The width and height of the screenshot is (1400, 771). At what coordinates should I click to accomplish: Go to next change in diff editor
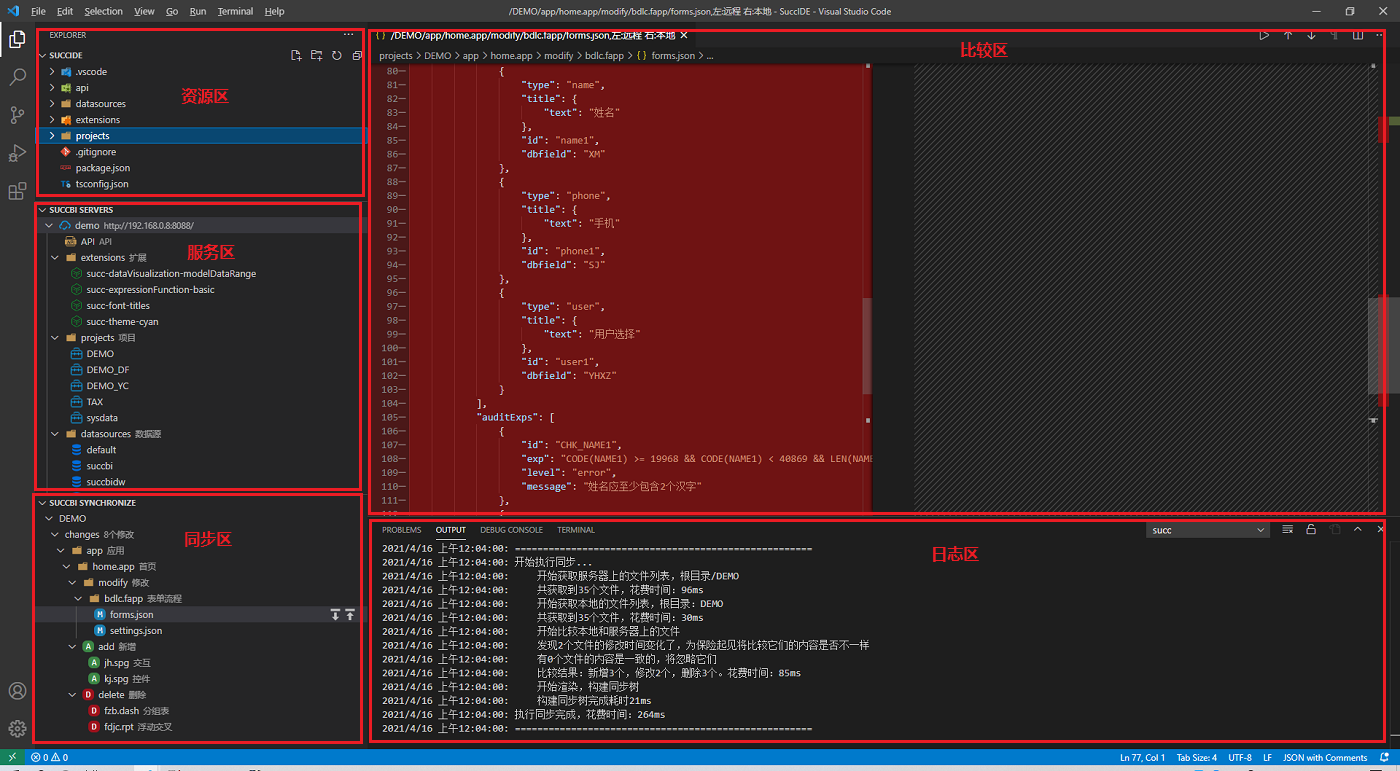click(1311, 36)
